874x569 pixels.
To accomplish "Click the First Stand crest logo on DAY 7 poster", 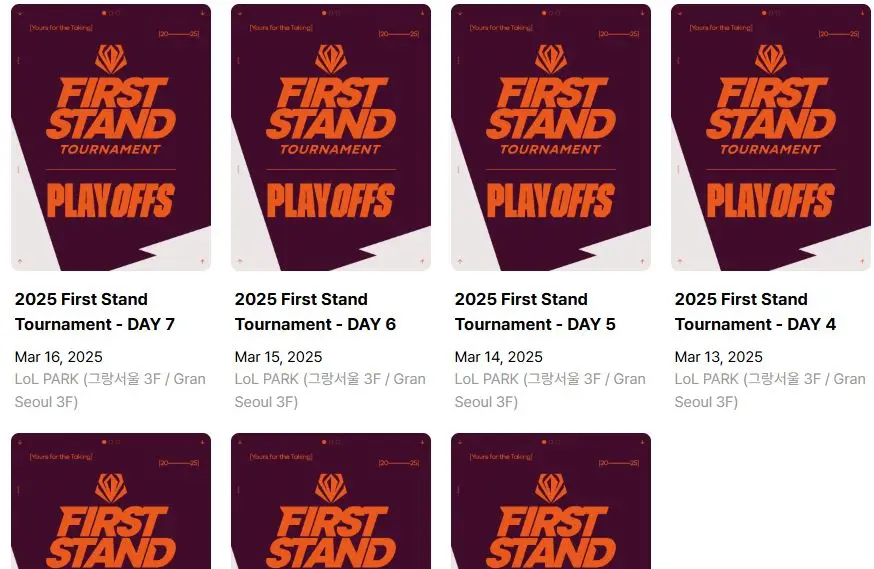I will tap(111, 59).
